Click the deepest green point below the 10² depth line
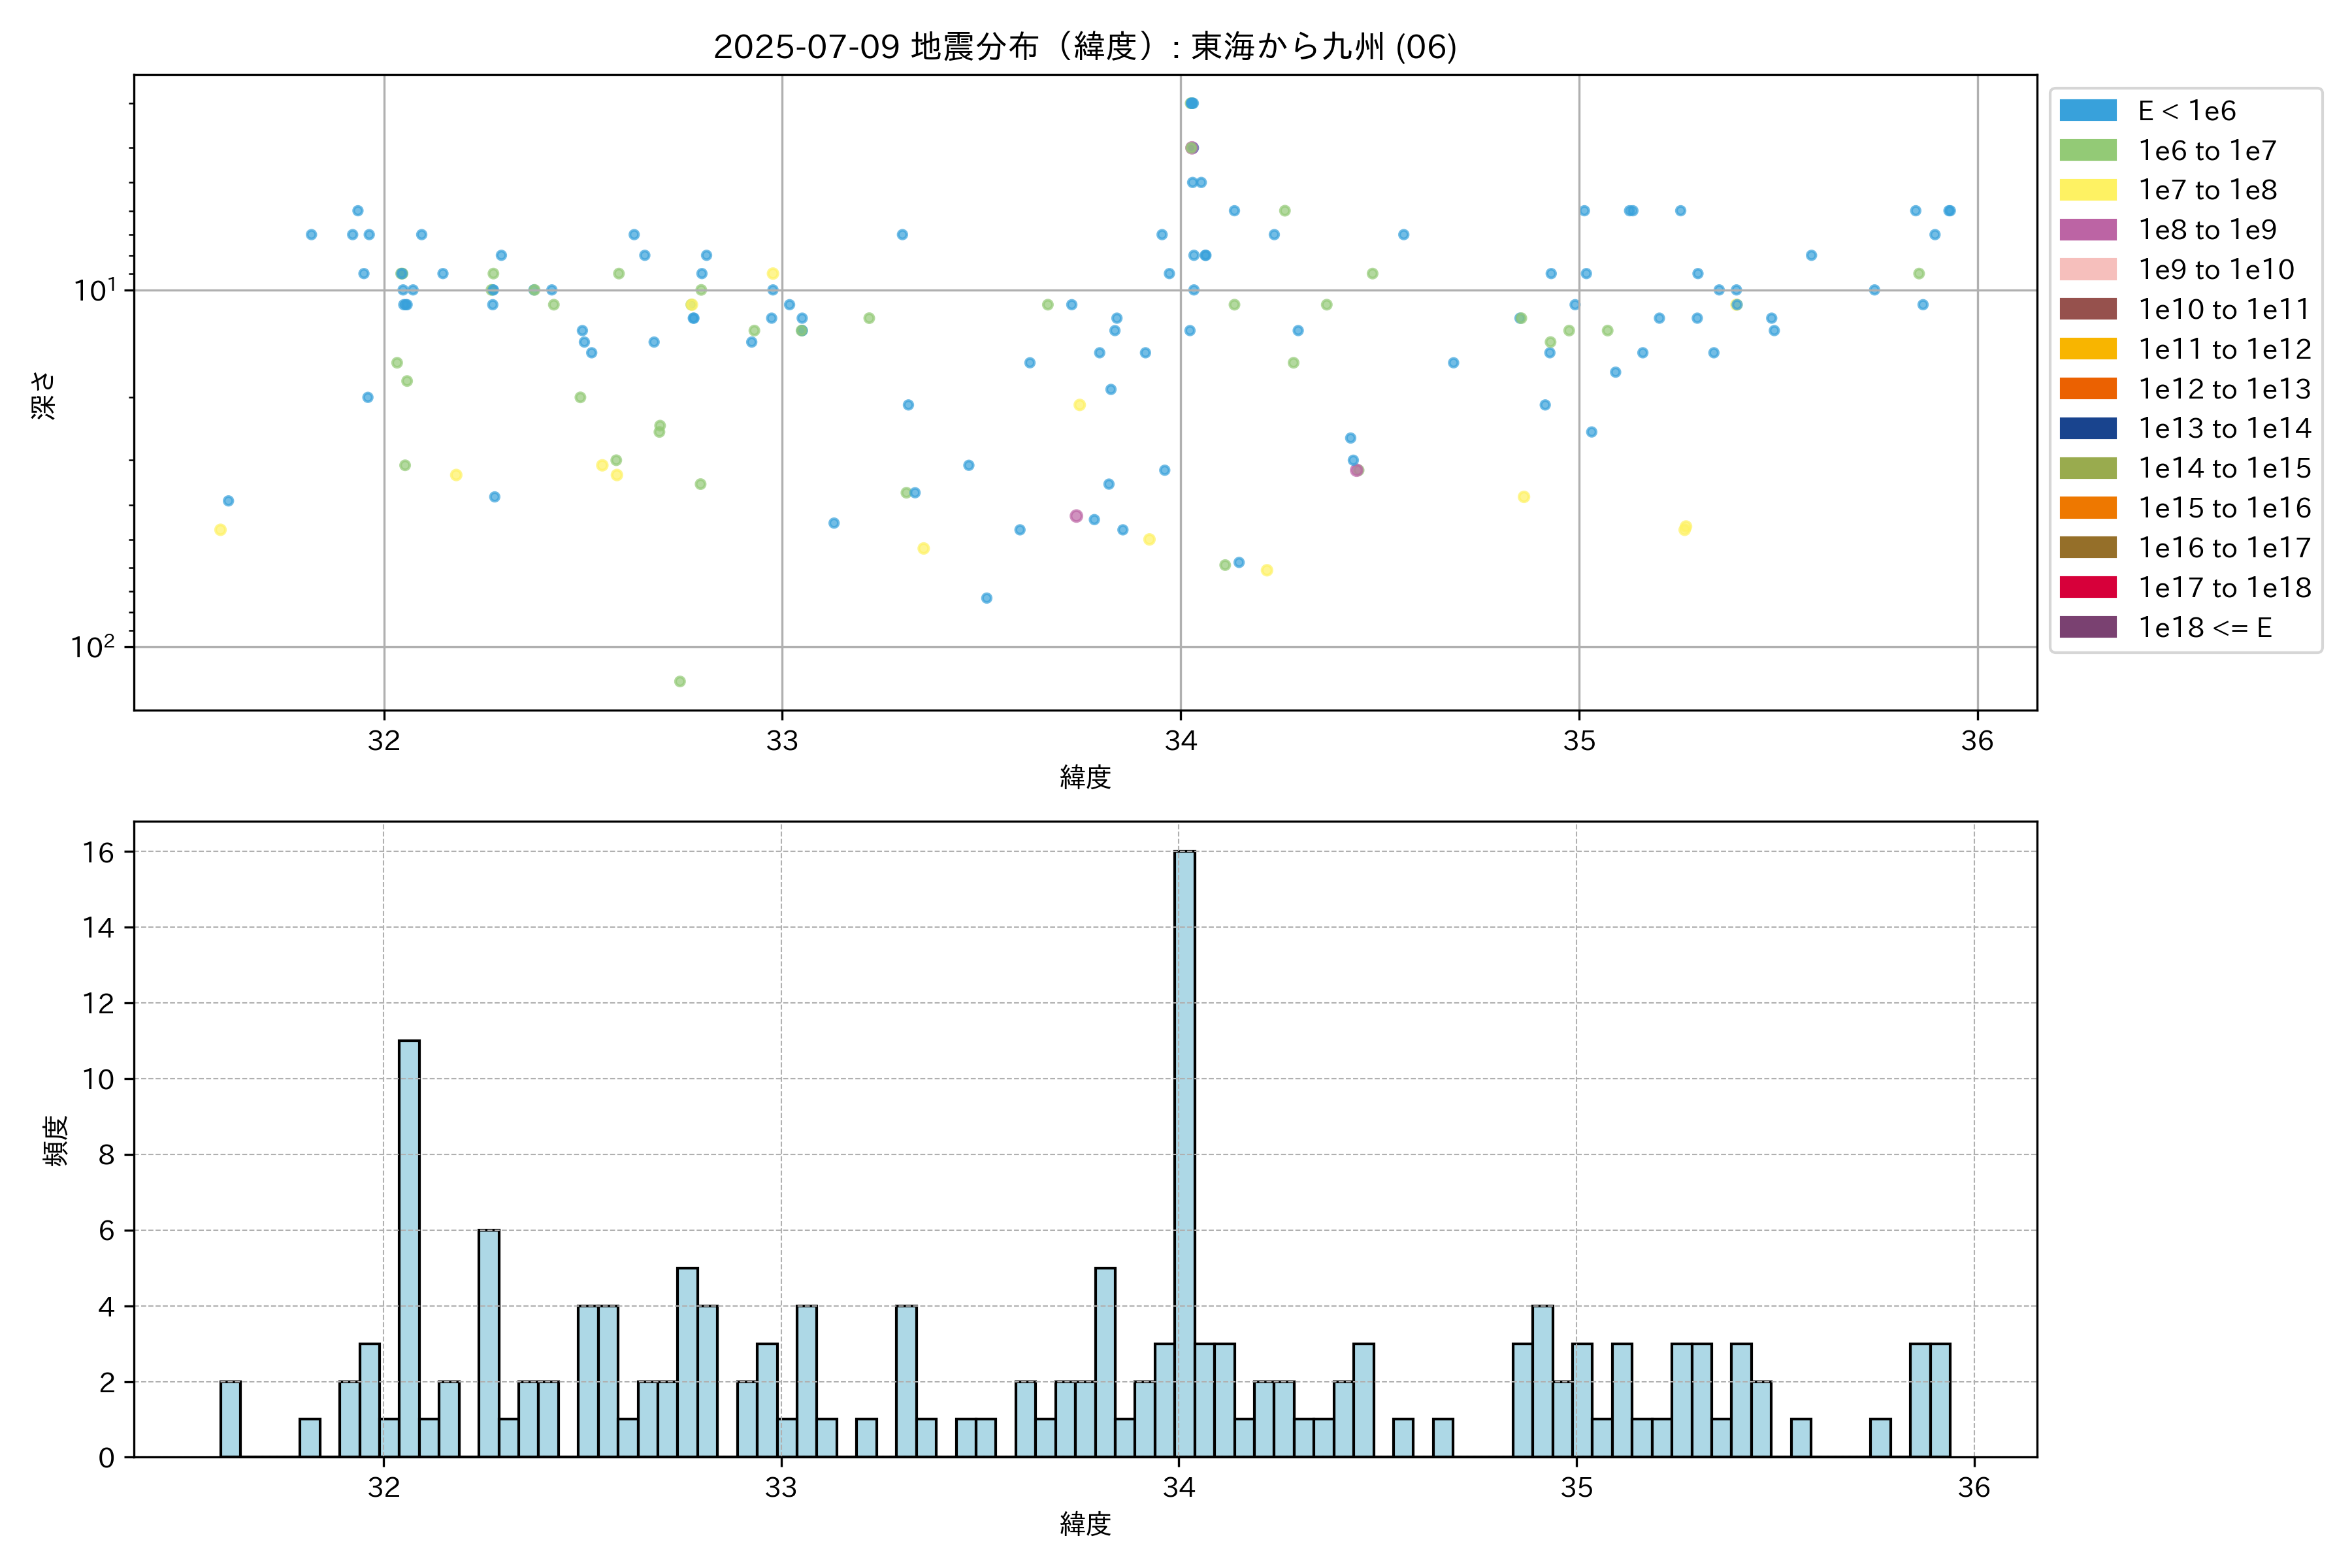The height and width of the screenshot is (1568, 2352). 680,682
